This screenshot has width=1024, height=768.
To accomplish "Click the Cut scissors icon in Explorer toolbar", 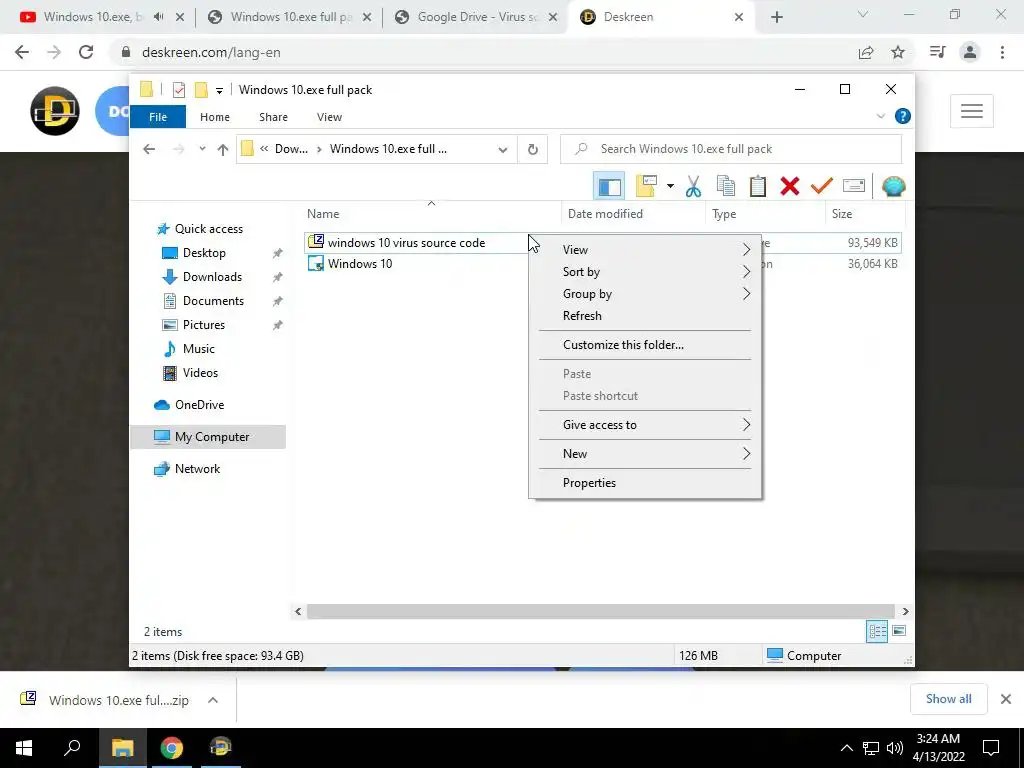I will 693,187.
